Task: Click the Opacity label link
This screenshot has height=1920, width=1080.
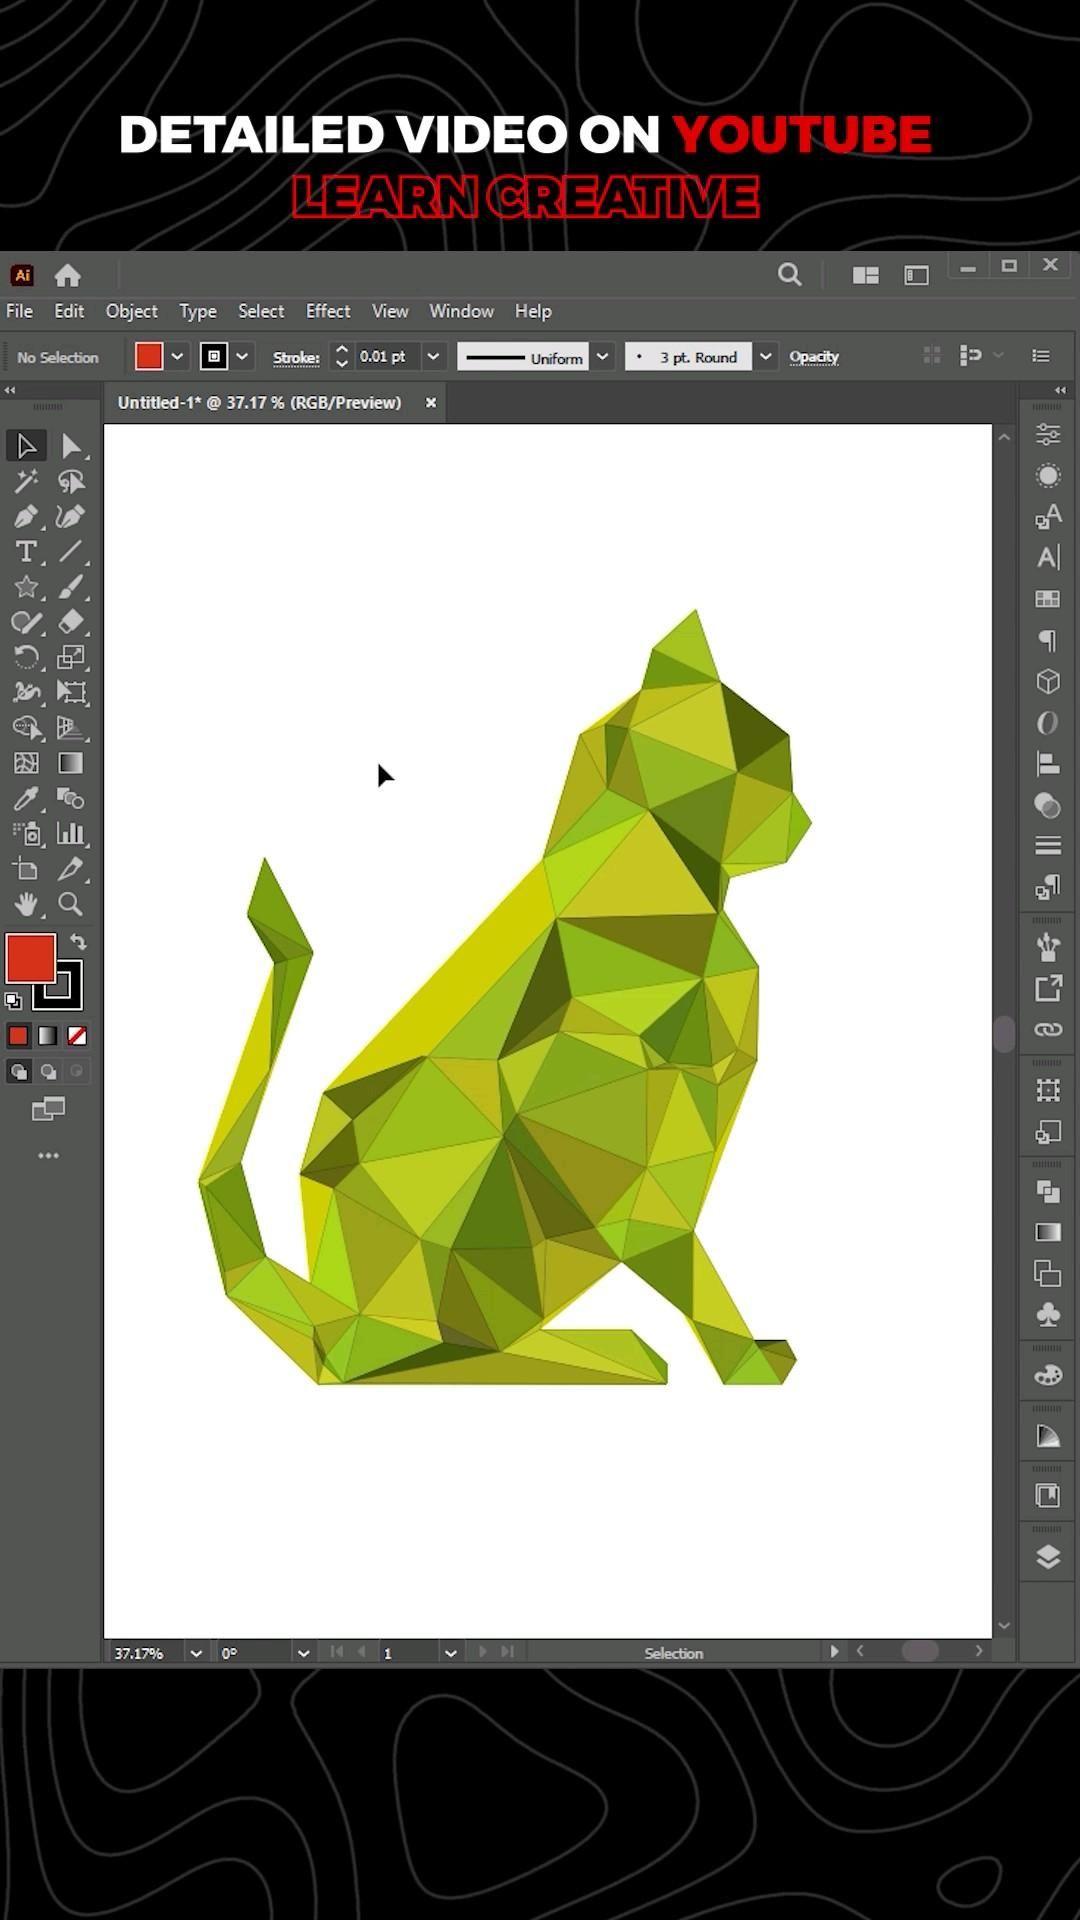Action: pyautogui.click(x=814, y=357)
